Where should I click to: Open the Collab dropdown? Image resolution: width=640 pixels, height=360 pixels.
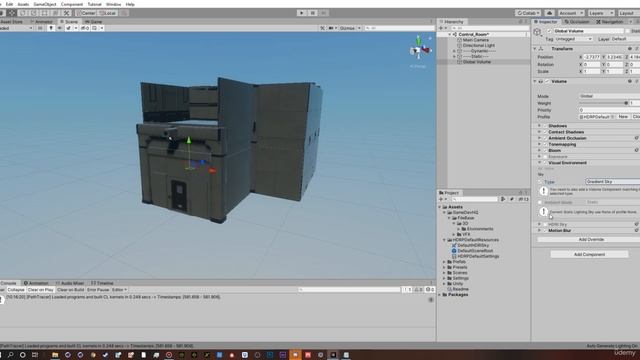coord(528,13)
